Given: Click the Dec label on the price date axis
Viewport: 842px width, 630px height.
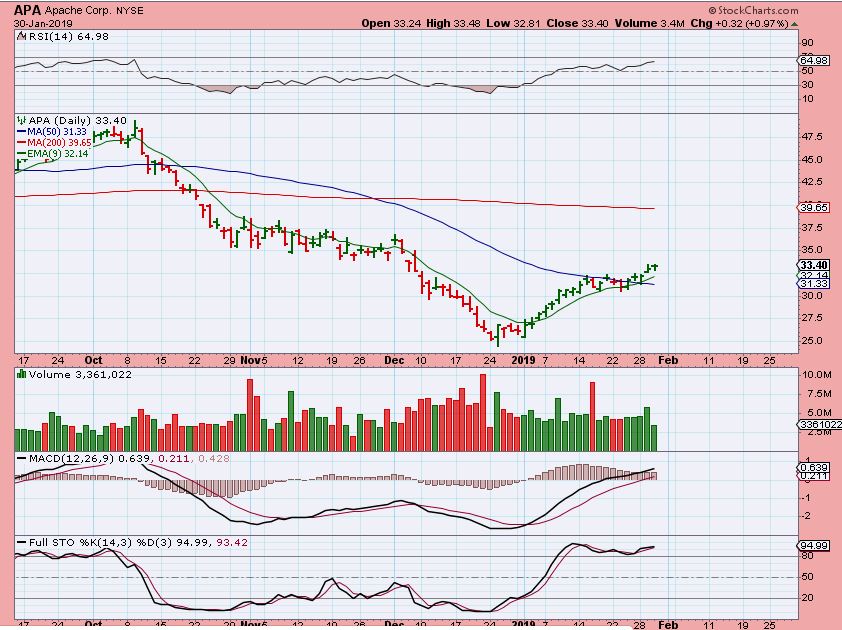Looking at the screenshot, I should pos(394,360).
